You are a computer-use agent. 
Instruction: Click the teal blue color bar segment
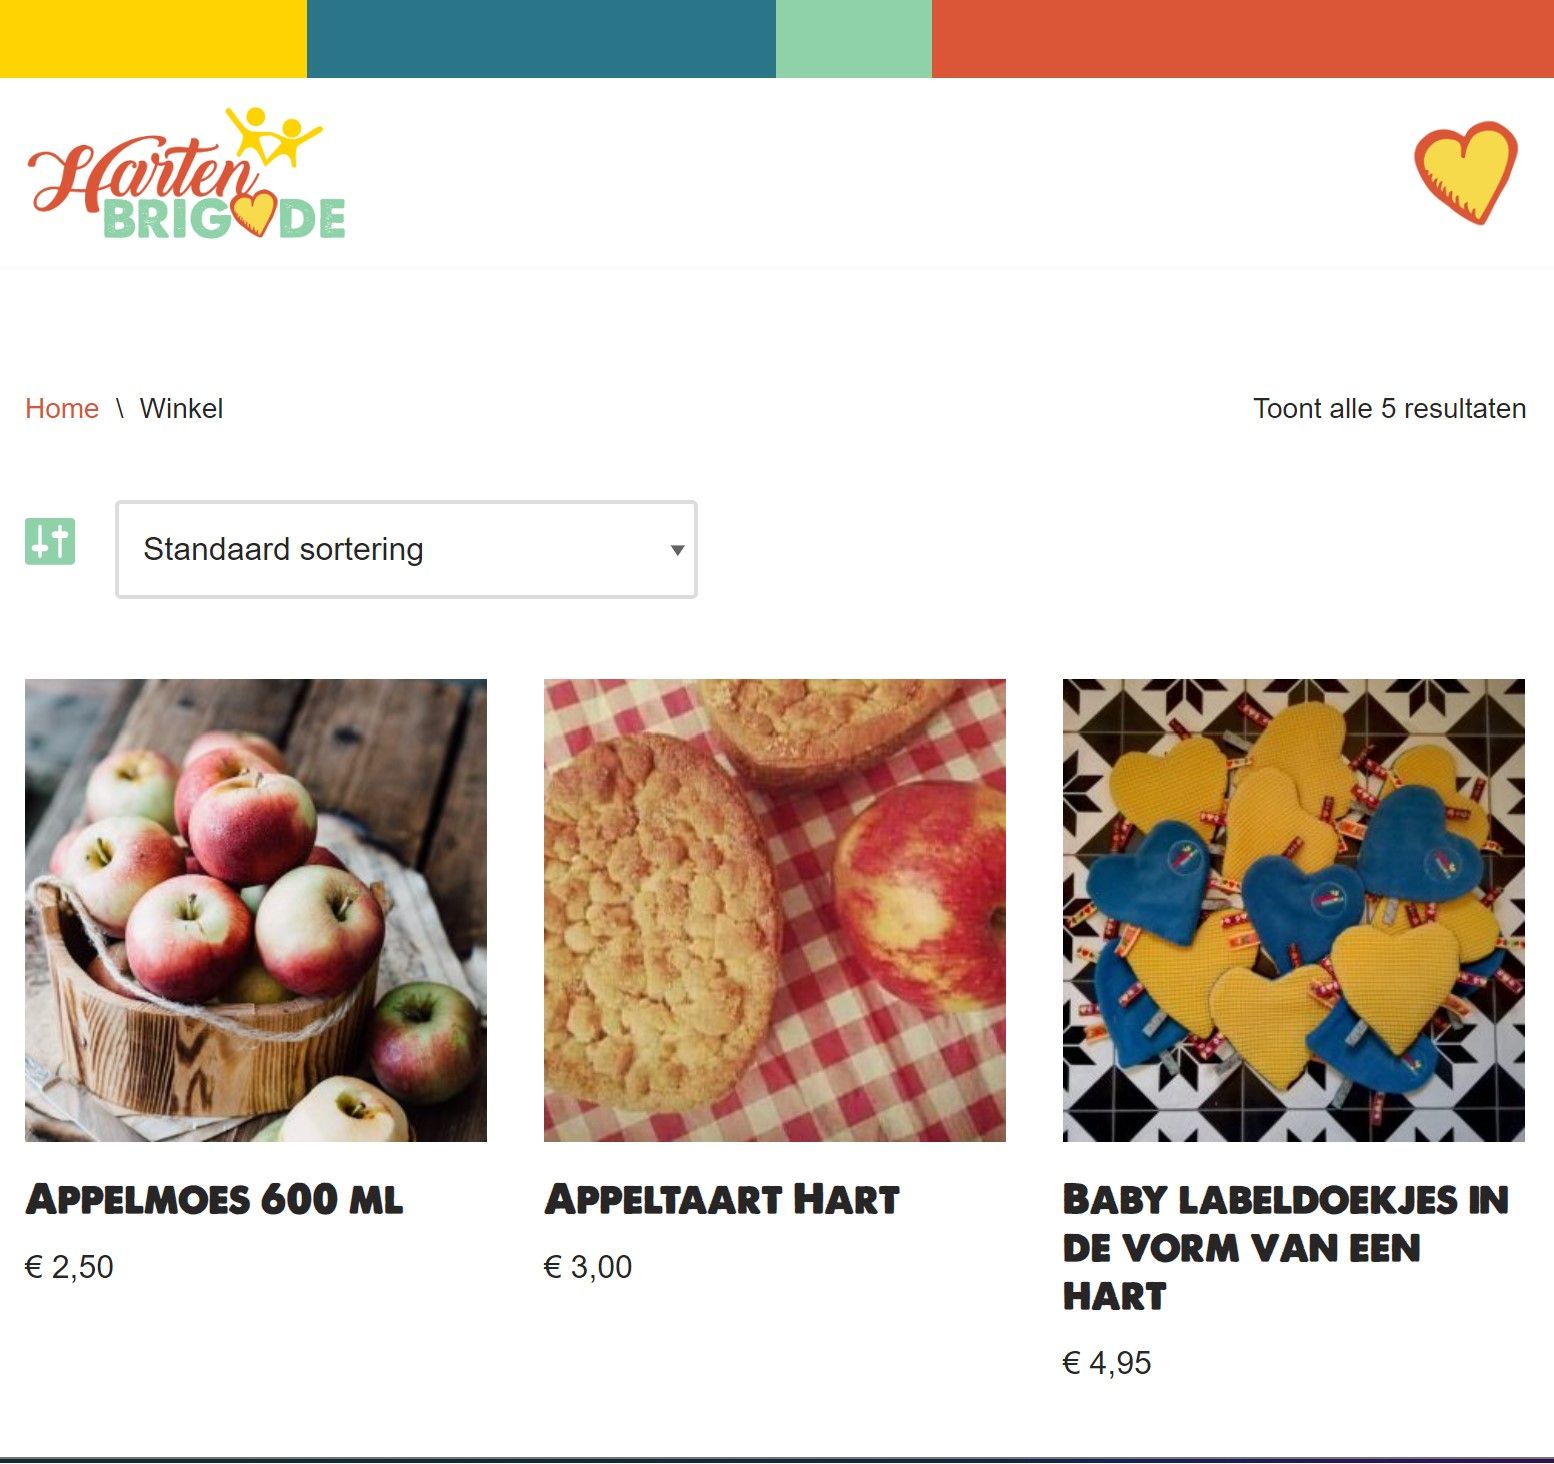pyautogui.click(x=541, y=39)
